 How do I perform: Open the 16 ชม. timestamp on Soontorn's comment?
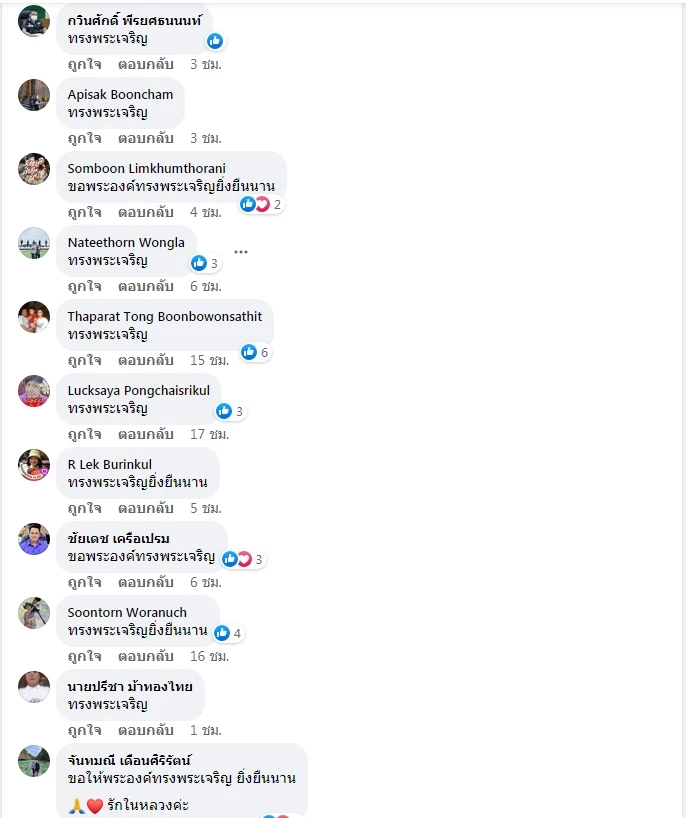pos(209,656)
